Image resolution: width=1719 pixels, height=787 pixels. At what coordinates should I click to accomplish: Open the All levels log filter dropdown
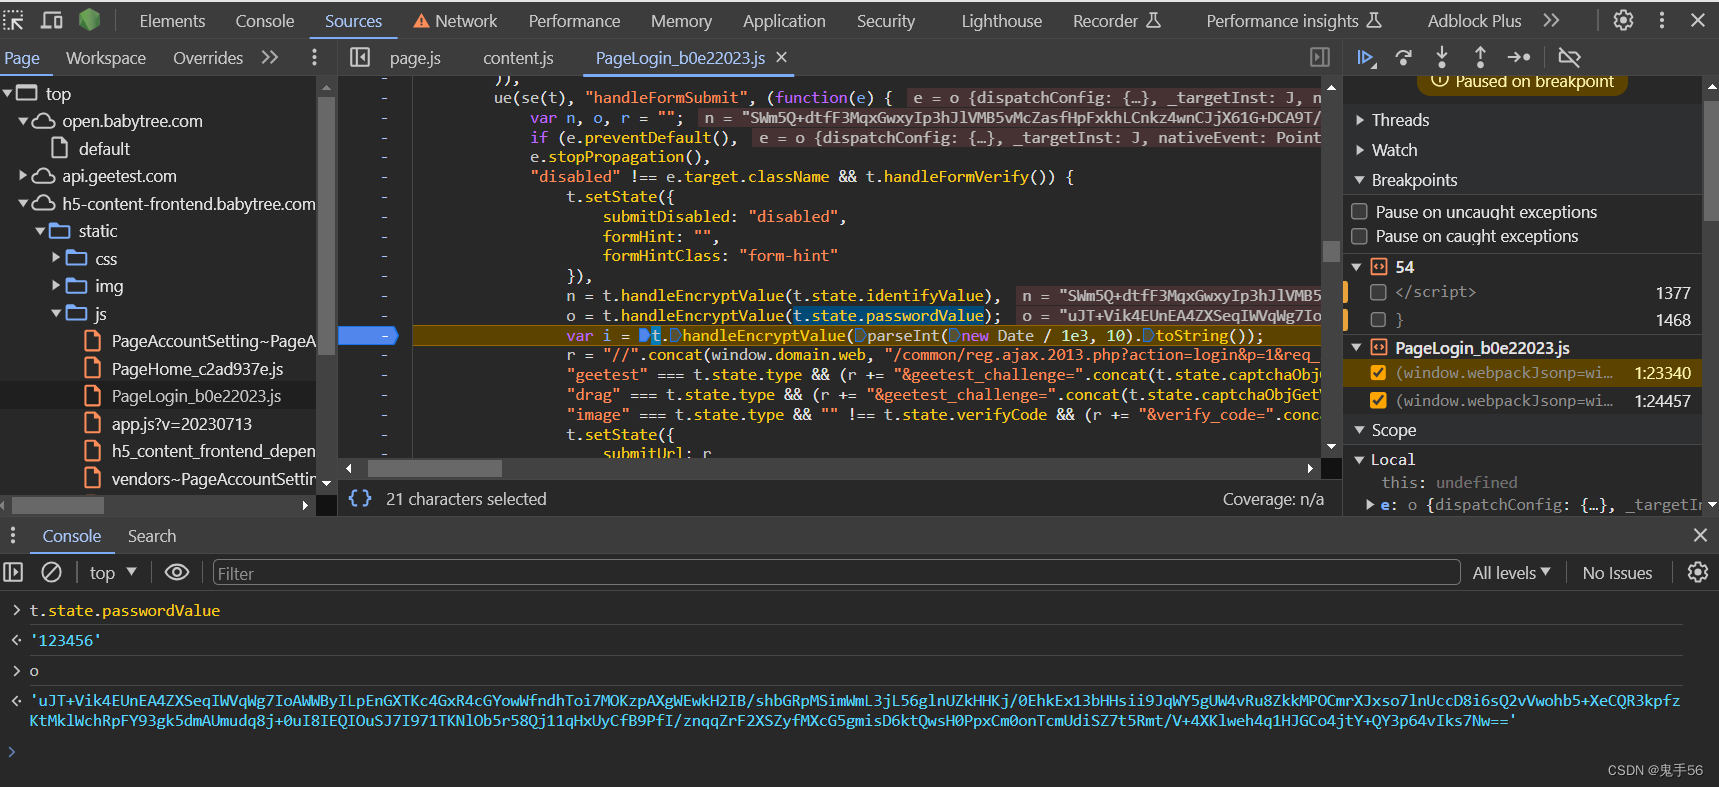(1511, 573)
